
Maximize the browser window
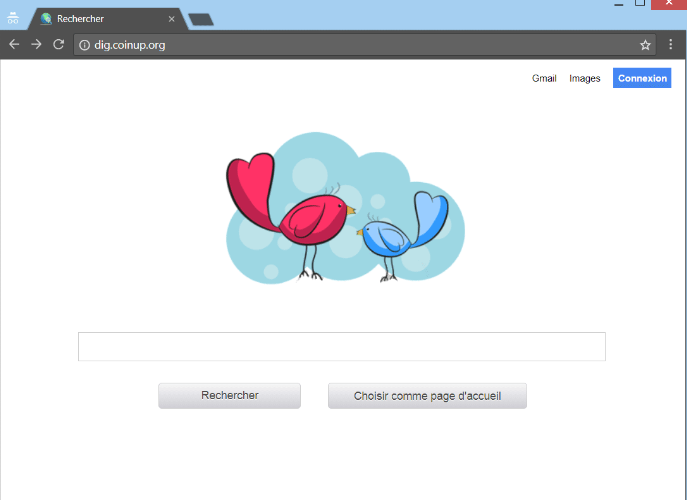coord(640,3)
